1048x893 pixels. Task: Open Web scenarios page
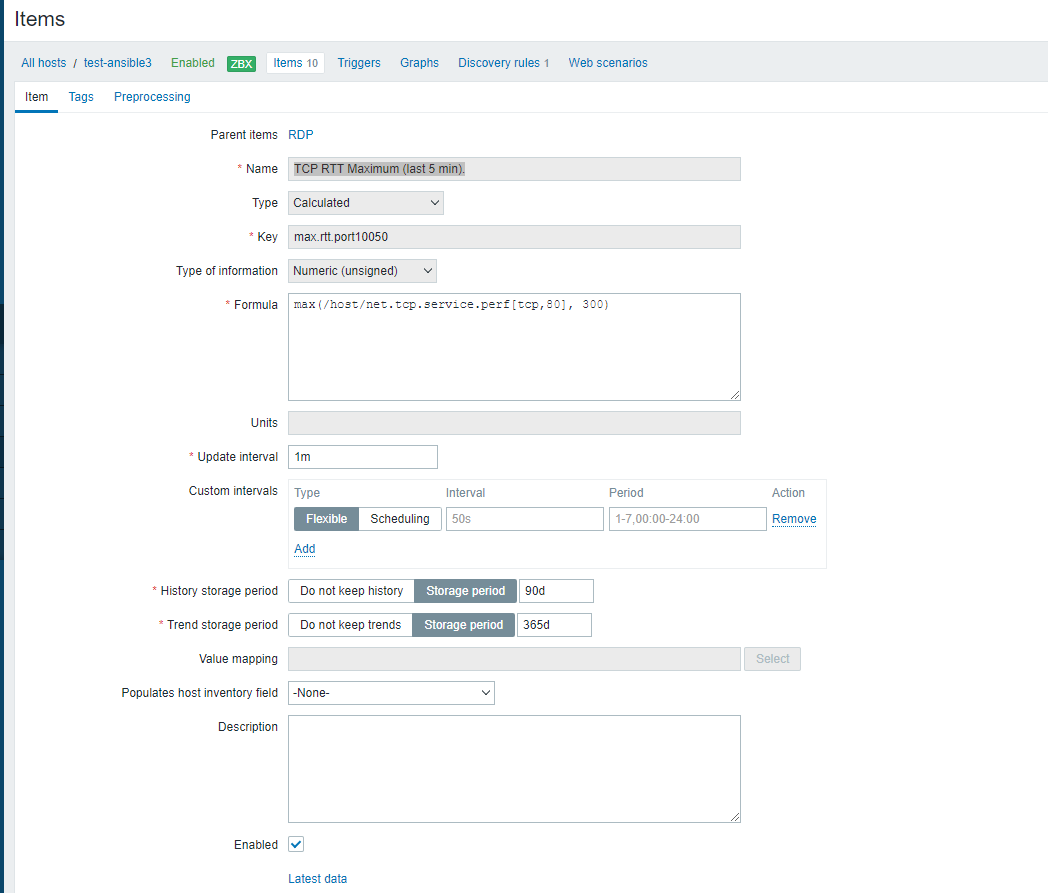point(608,63)
